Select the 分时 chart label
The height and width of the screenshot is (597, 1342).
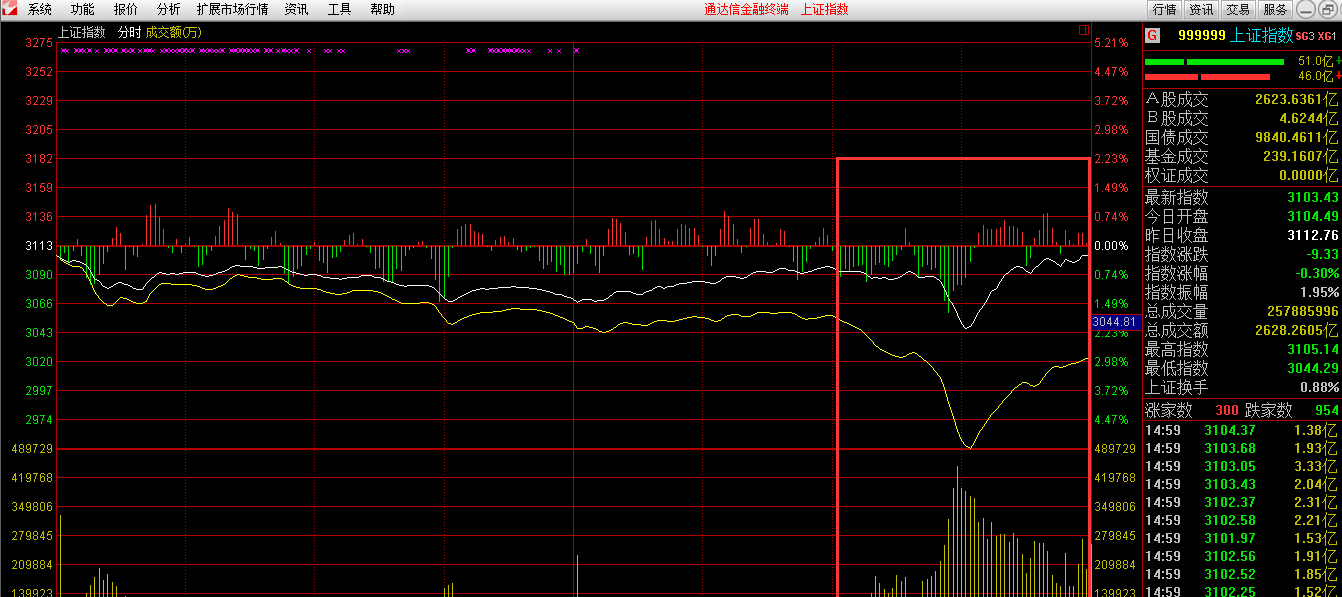pyautogui.click(x=130, y=32)
